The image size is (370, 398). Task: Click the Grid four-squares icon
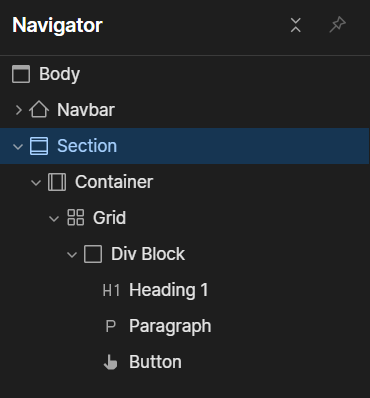point(76,218)
